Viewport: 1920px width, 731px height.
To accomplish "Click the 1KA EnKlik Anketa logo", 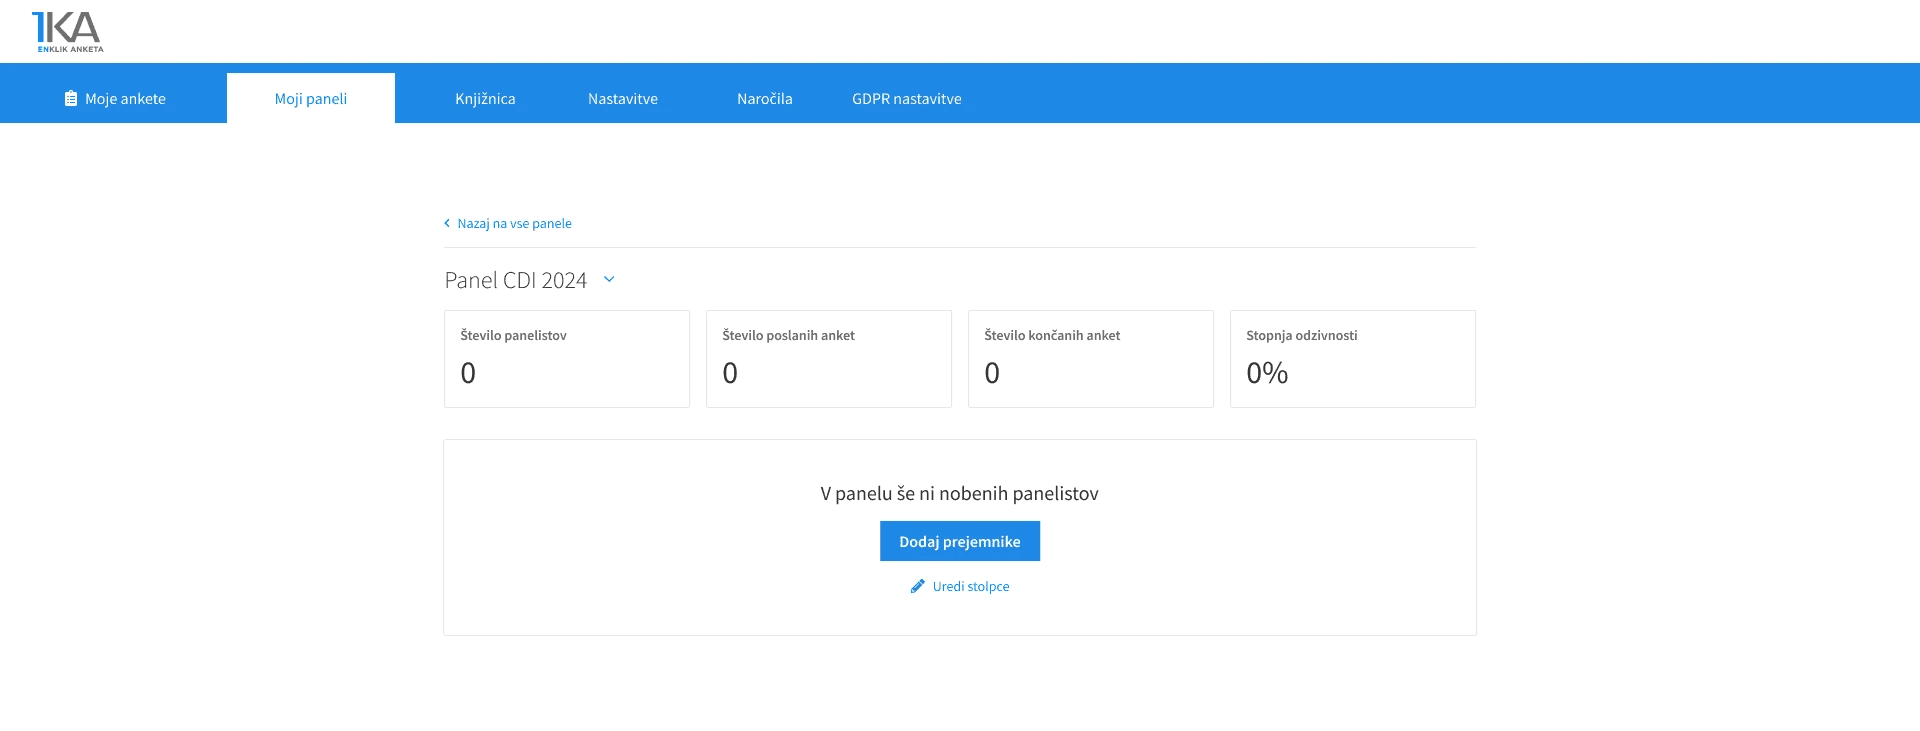I will click(67, 32).
